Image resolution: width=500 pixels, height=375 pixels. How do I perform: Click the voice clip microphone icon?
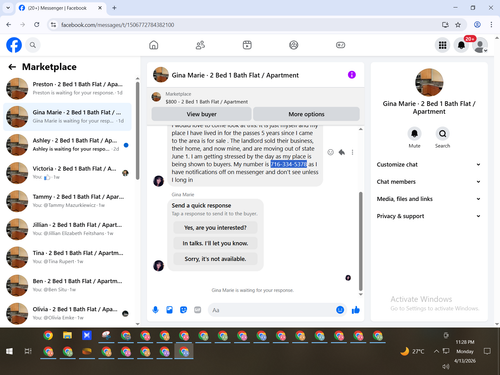[x=155, y=310]
